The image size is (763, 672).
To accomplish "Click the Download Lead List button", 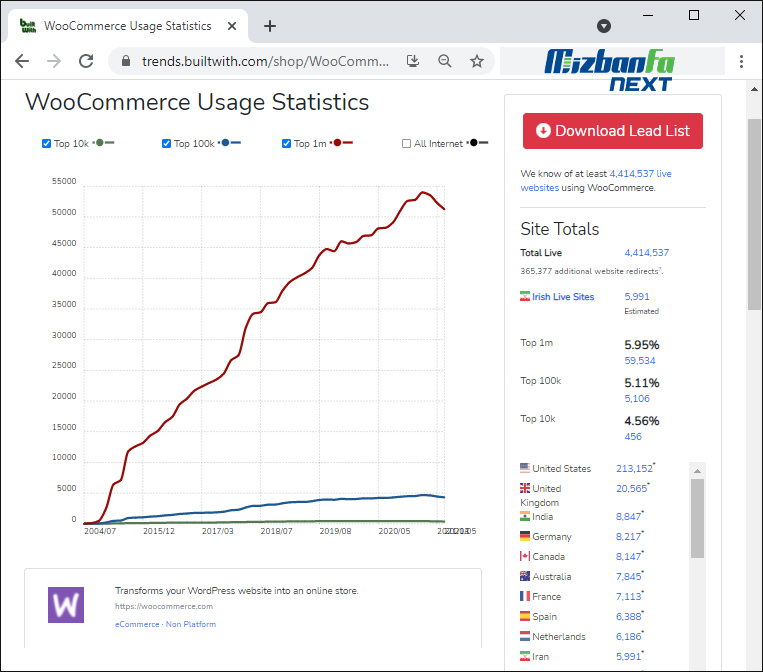I will [613, 131].
